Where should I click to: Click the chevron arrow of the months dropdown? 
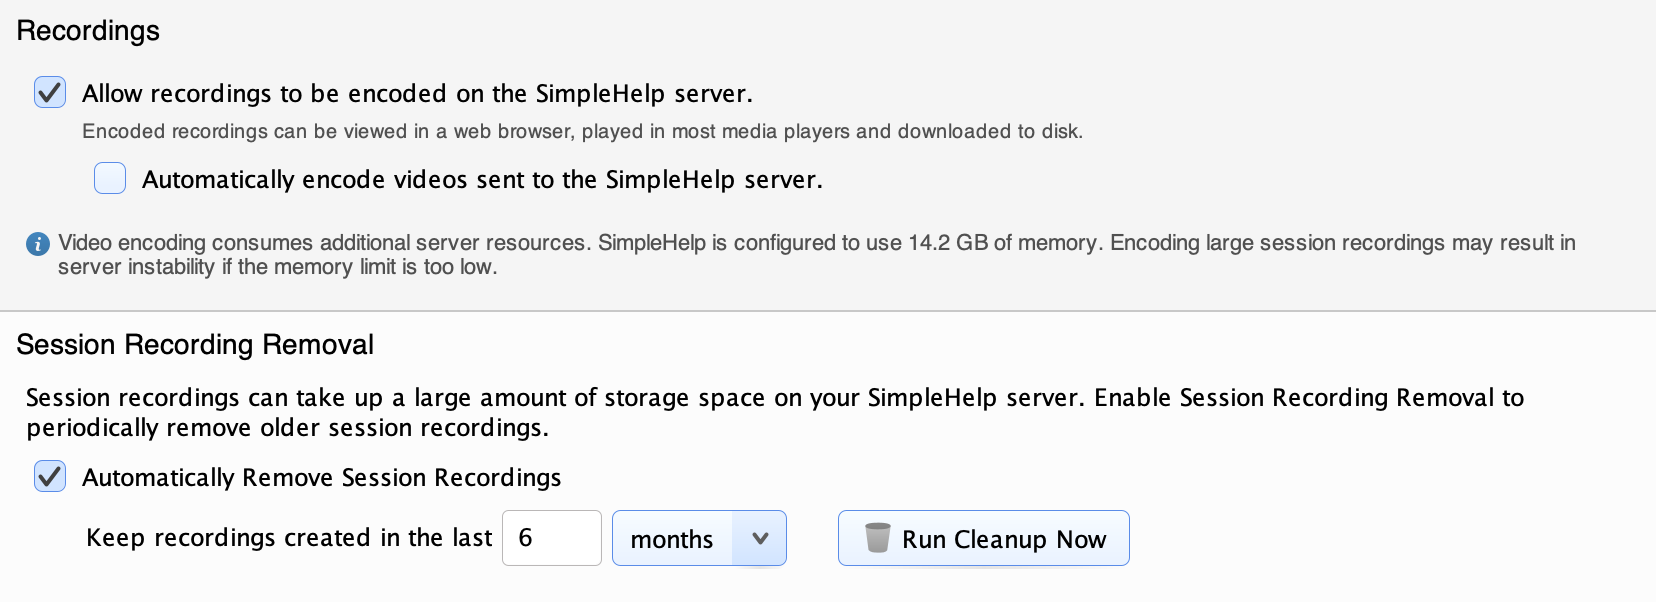(x=760, y=538)
